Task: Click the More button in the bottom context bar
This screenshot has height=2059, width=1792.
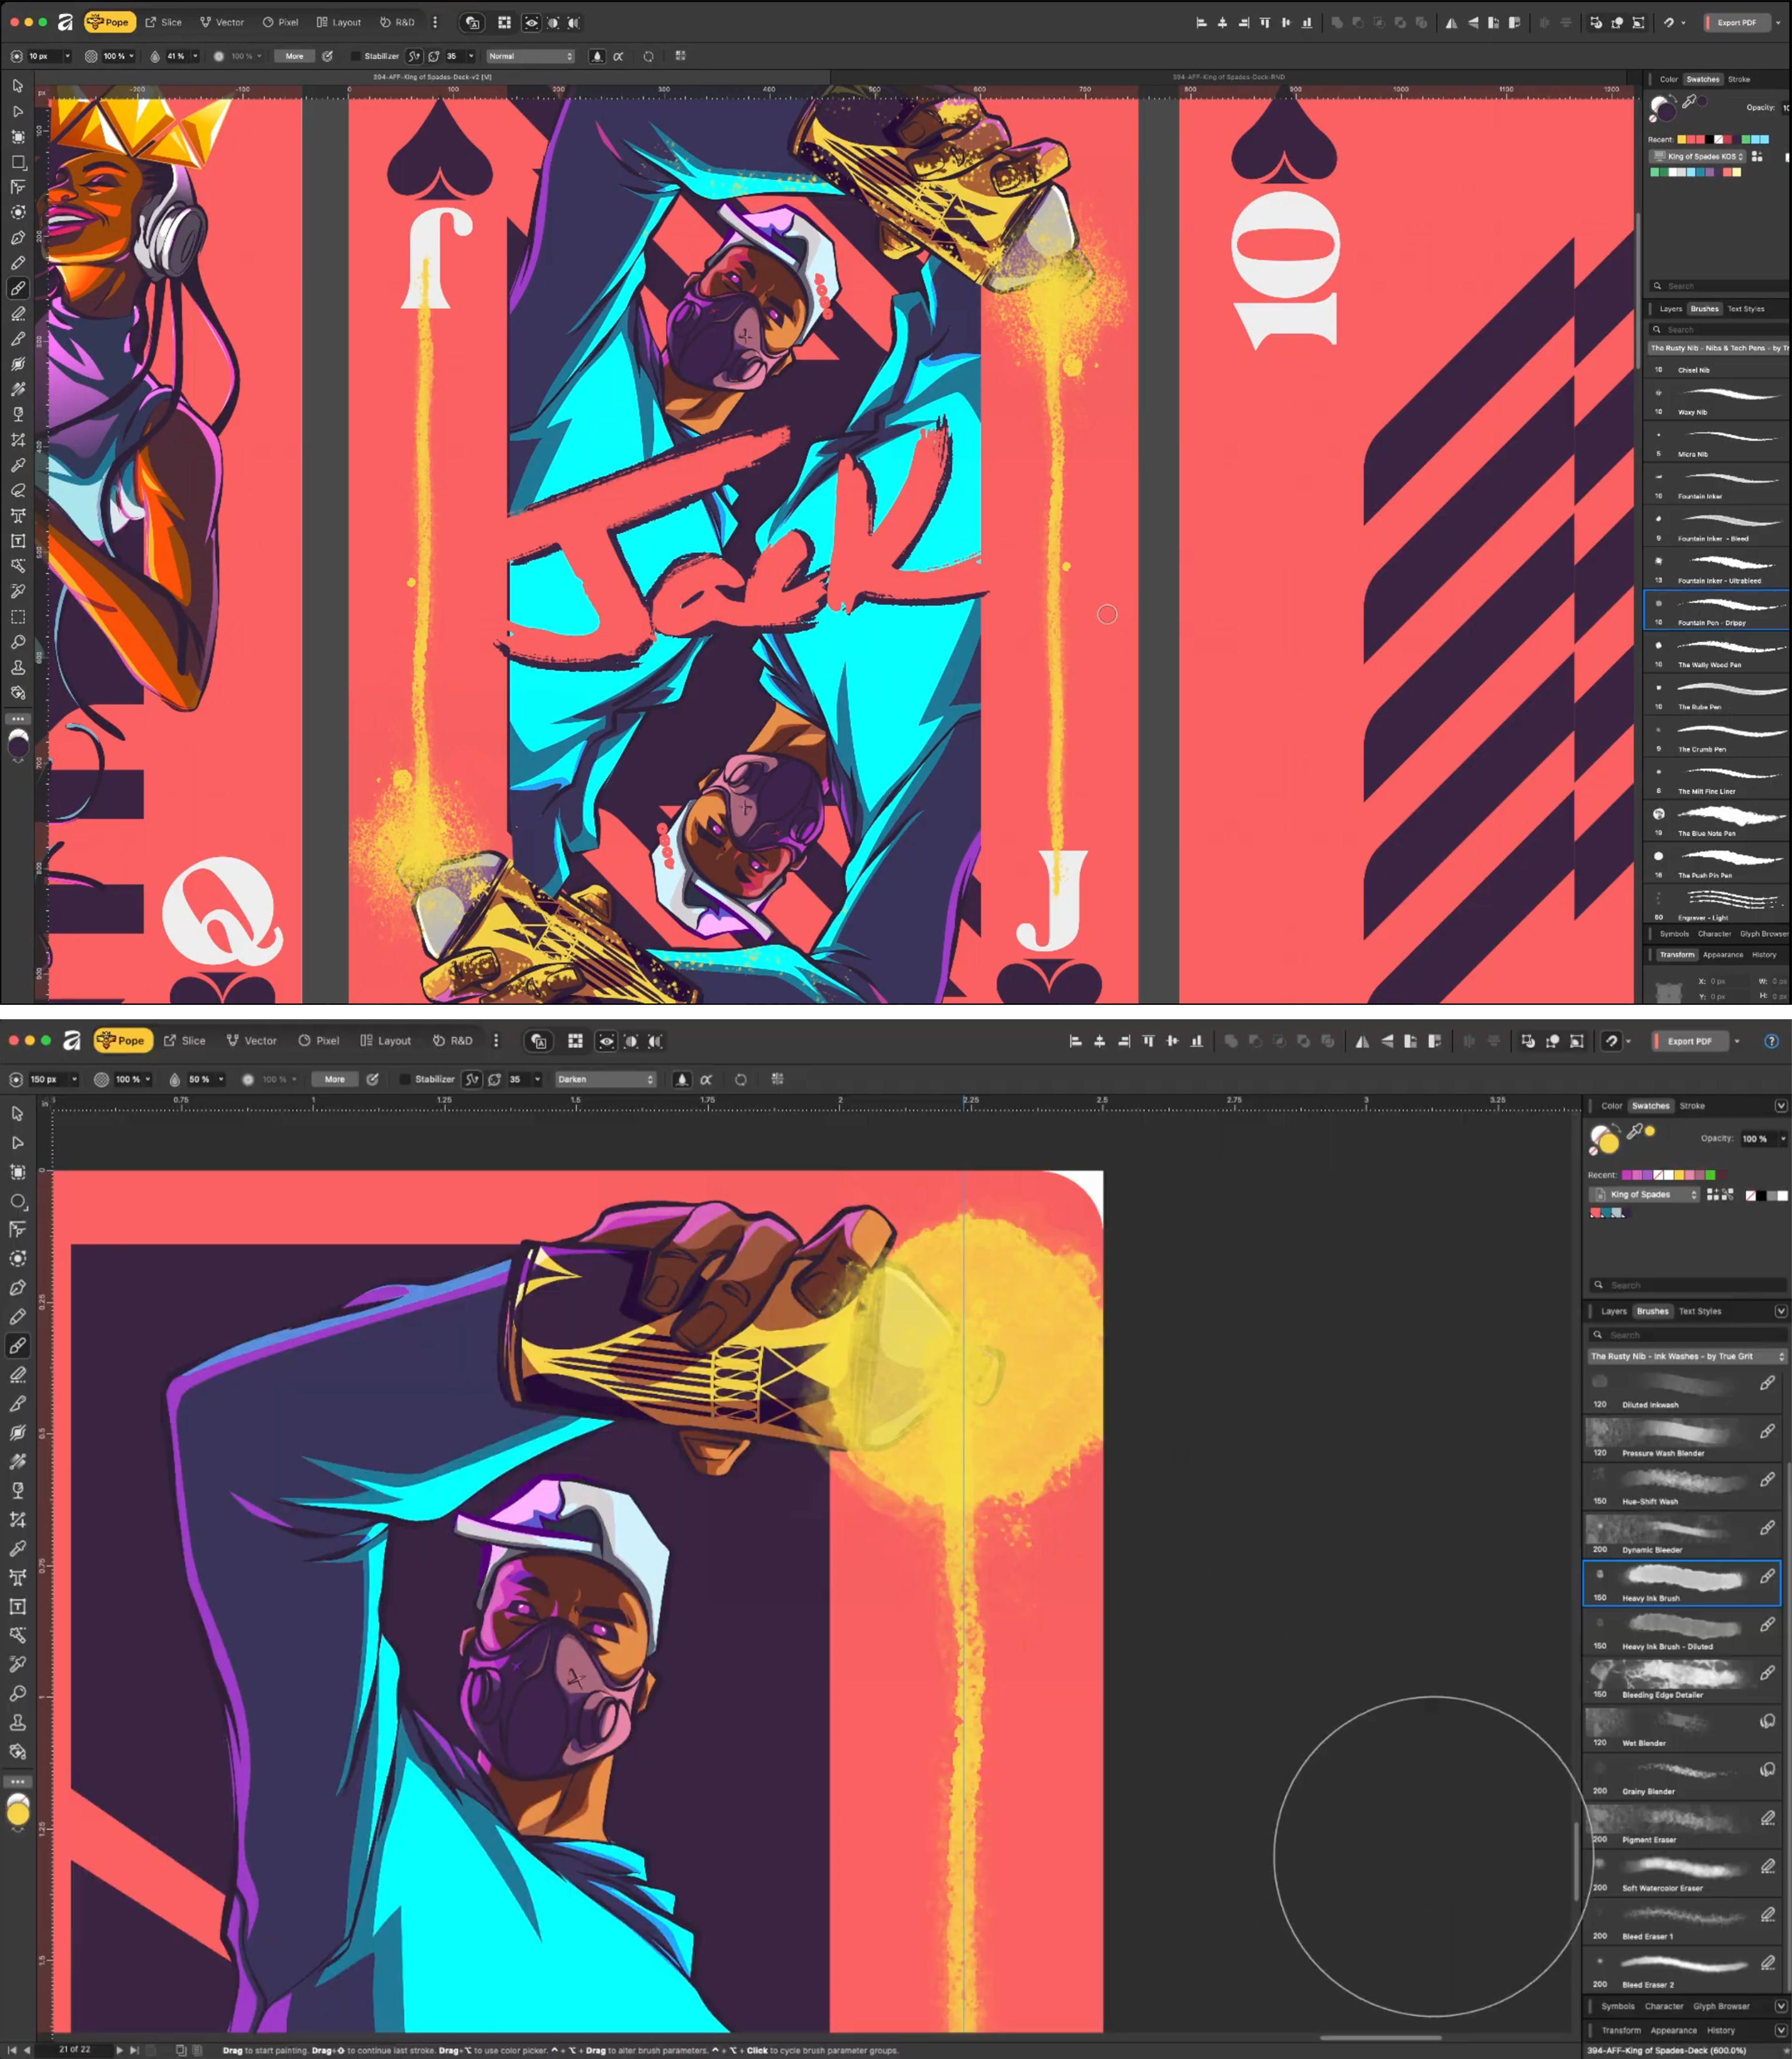Action: pyautogui.click(x=335, y=1079)
